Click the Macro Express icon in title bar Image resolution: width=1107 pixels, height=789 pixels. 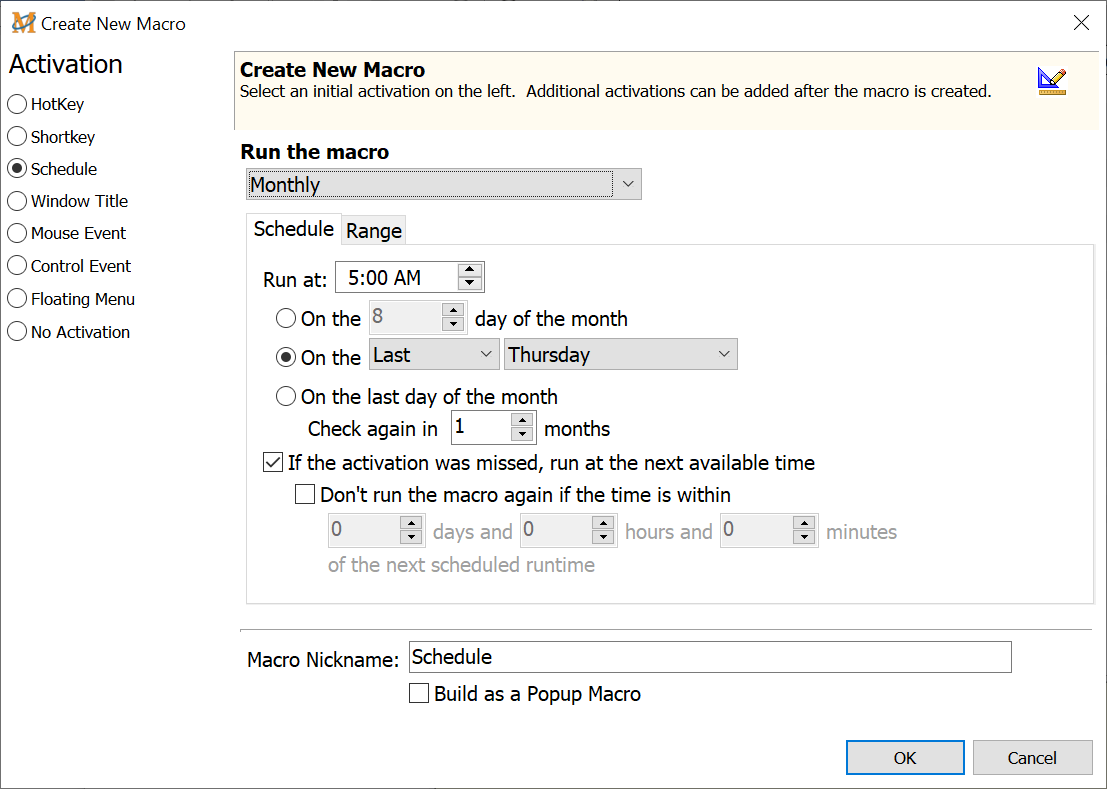pyautogui.click(x=23, y=23)
